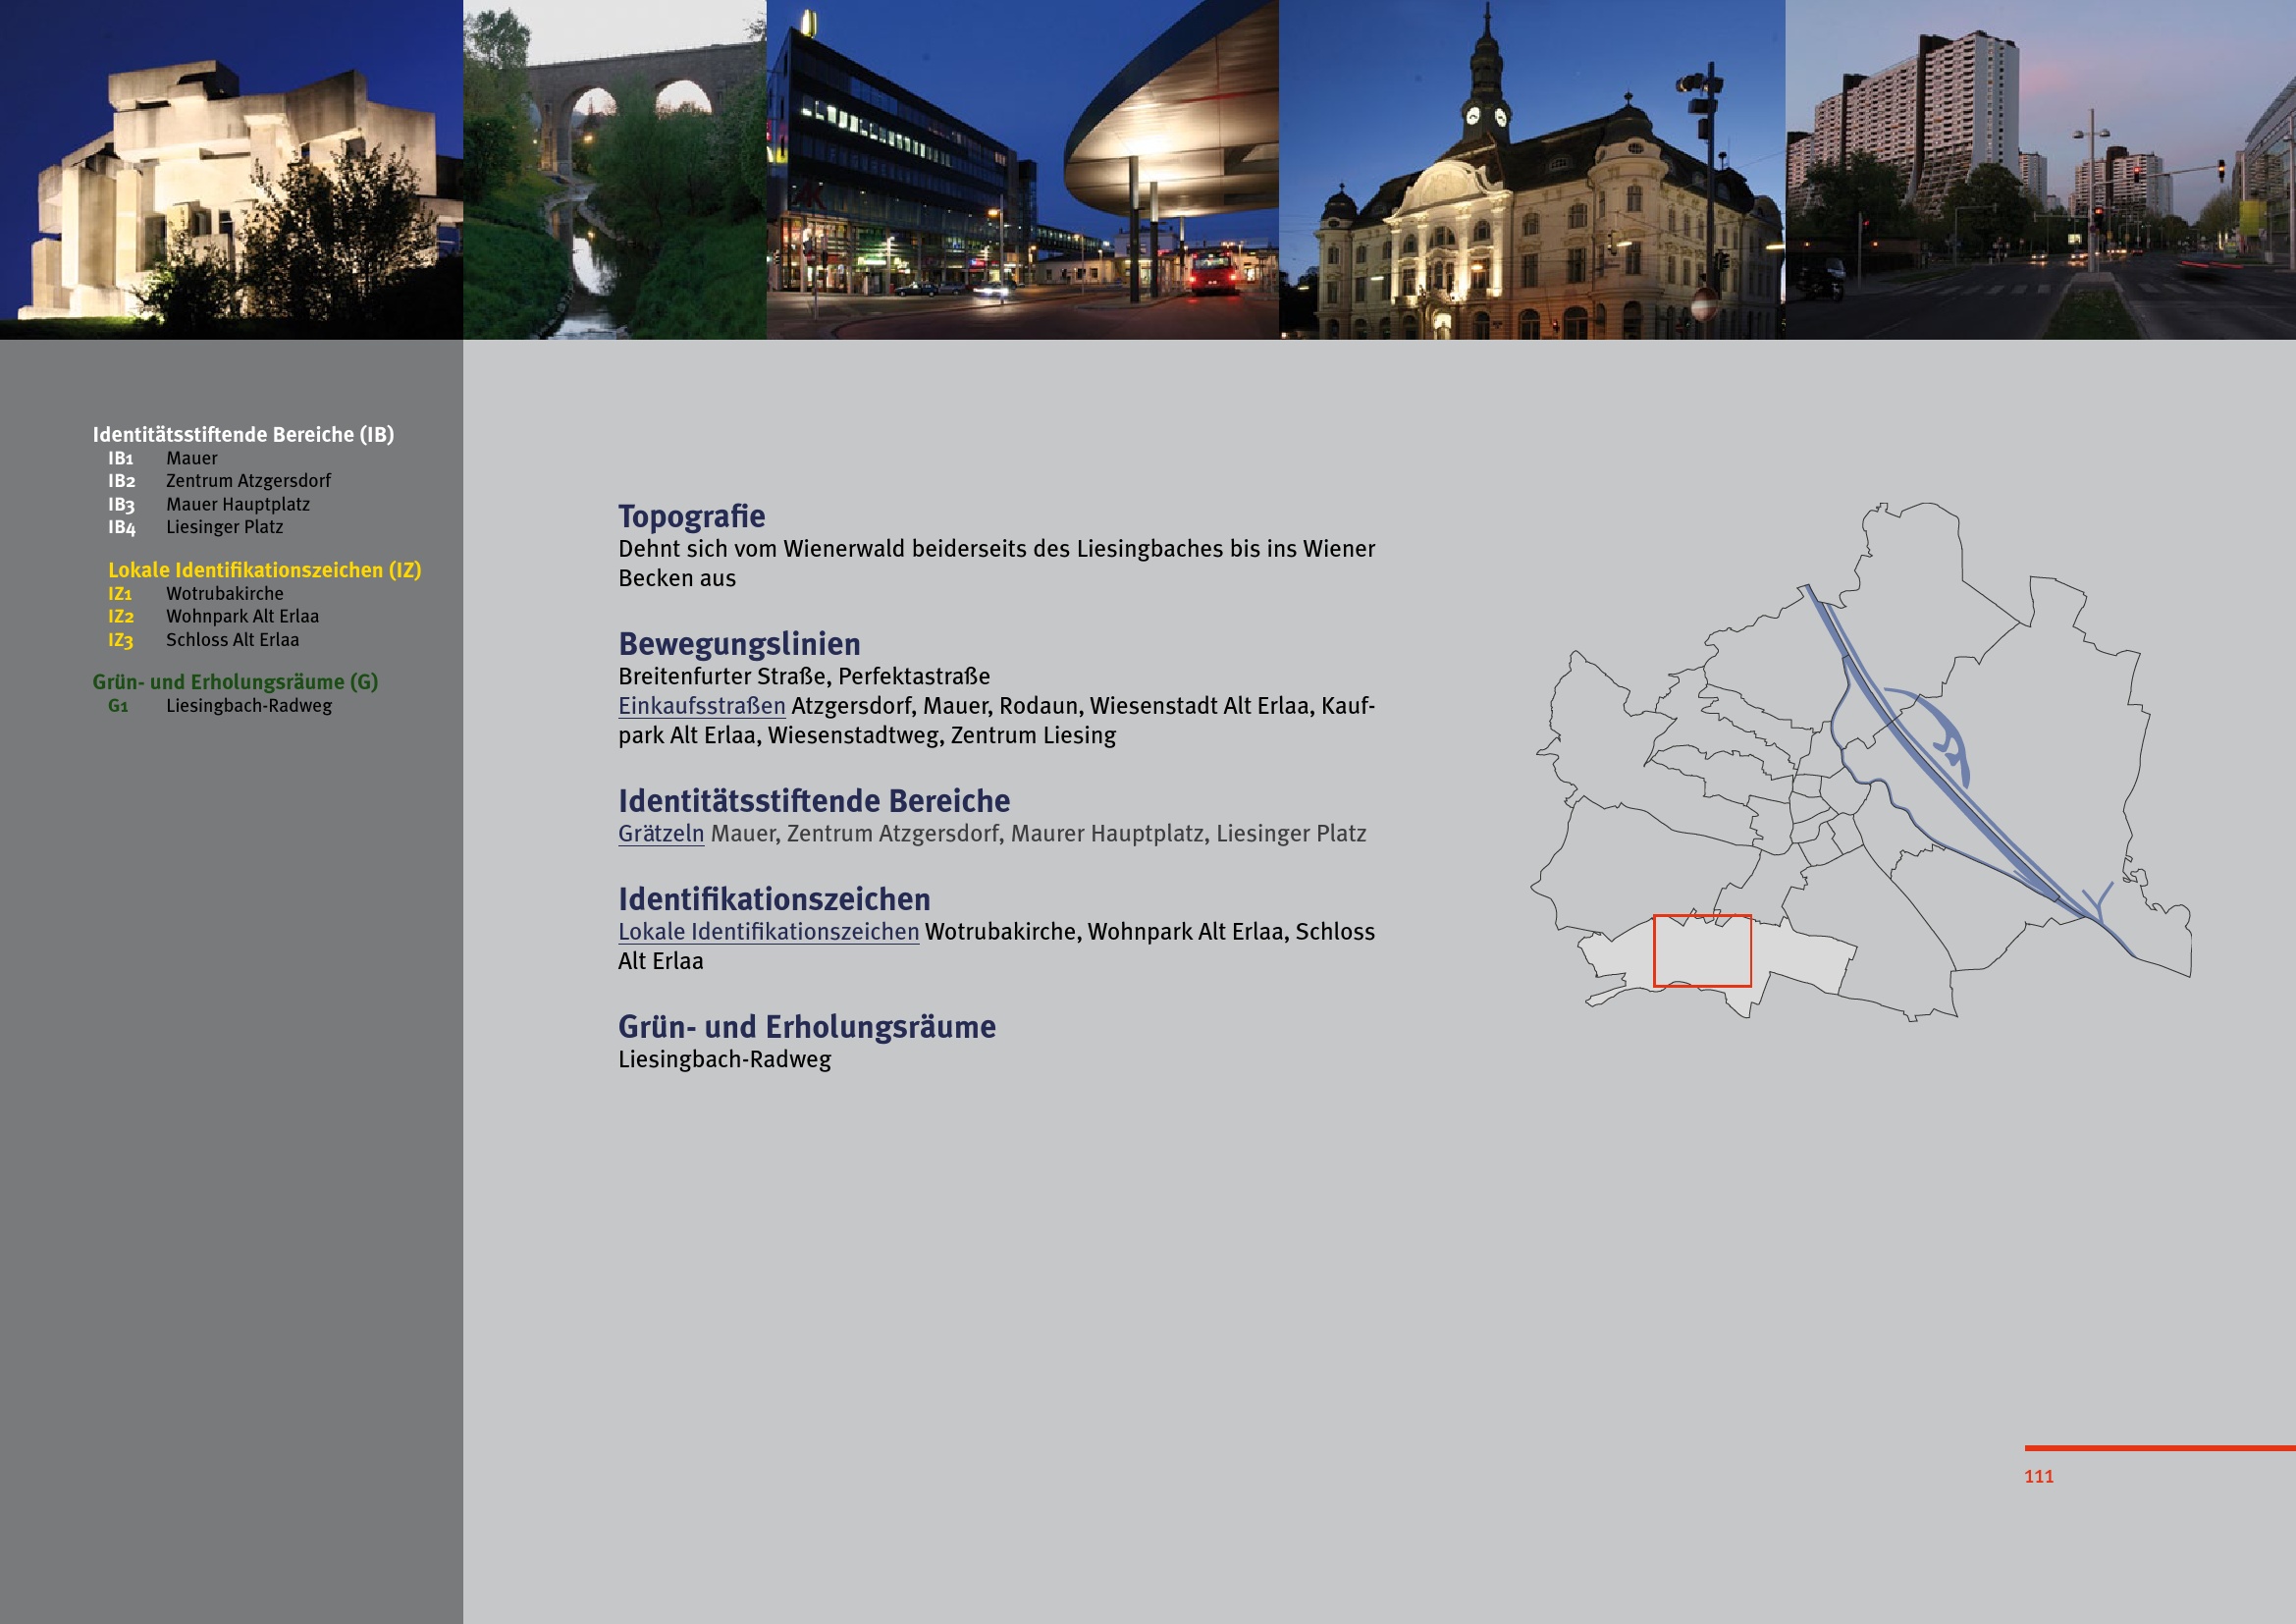The width and height of the screenshot is (2296, 1624).
Task: Click the historic town hall photo
Action: point(1531,170)
